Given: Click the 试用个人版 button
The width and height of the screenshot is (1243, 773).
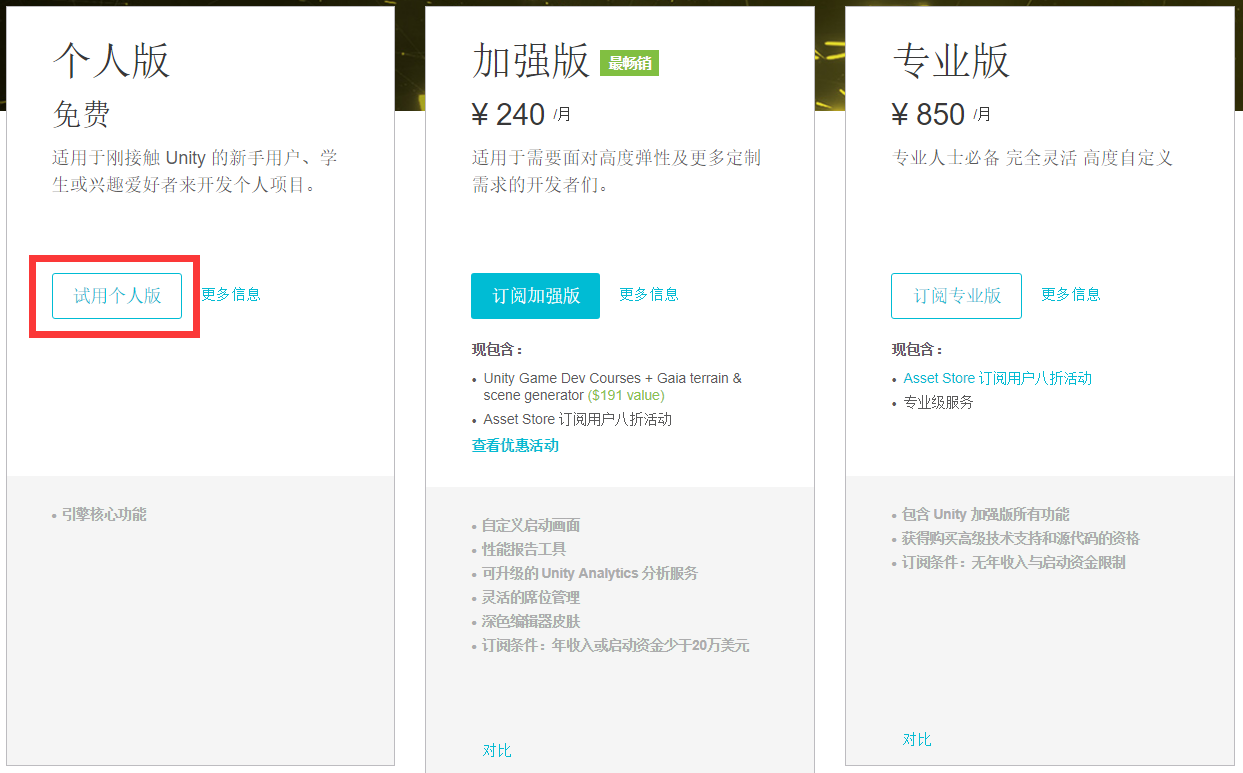Looking at the screenshot, I should coord(117,296).
